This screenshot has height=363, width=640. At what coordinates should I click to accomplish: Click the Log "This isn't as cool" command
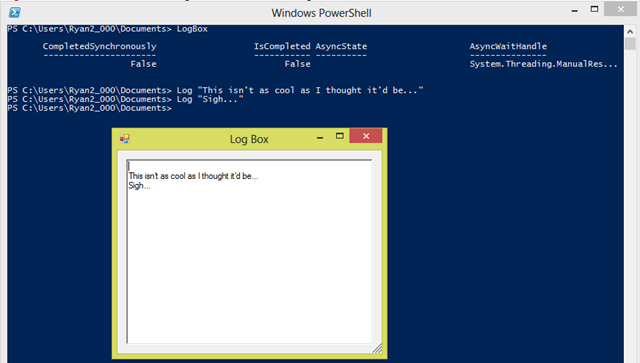(x=300, y=90)
